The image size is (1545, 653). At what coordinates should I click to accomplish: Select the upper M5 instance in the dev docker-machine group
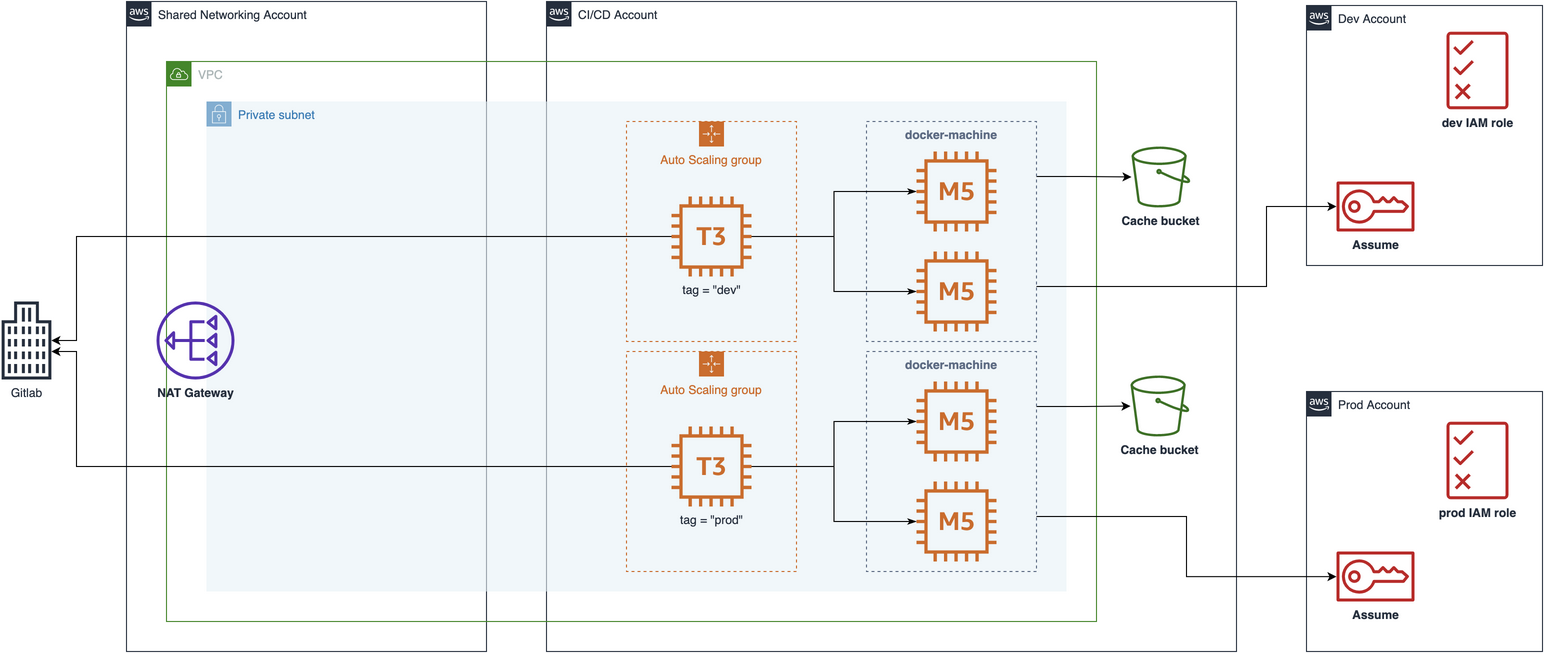(x=956, y=191)
